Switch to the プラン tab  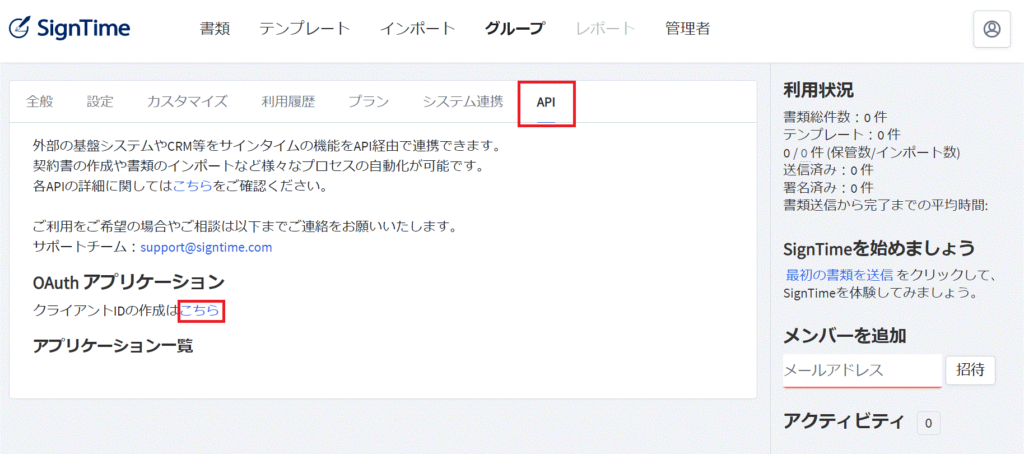click(368, 102)
